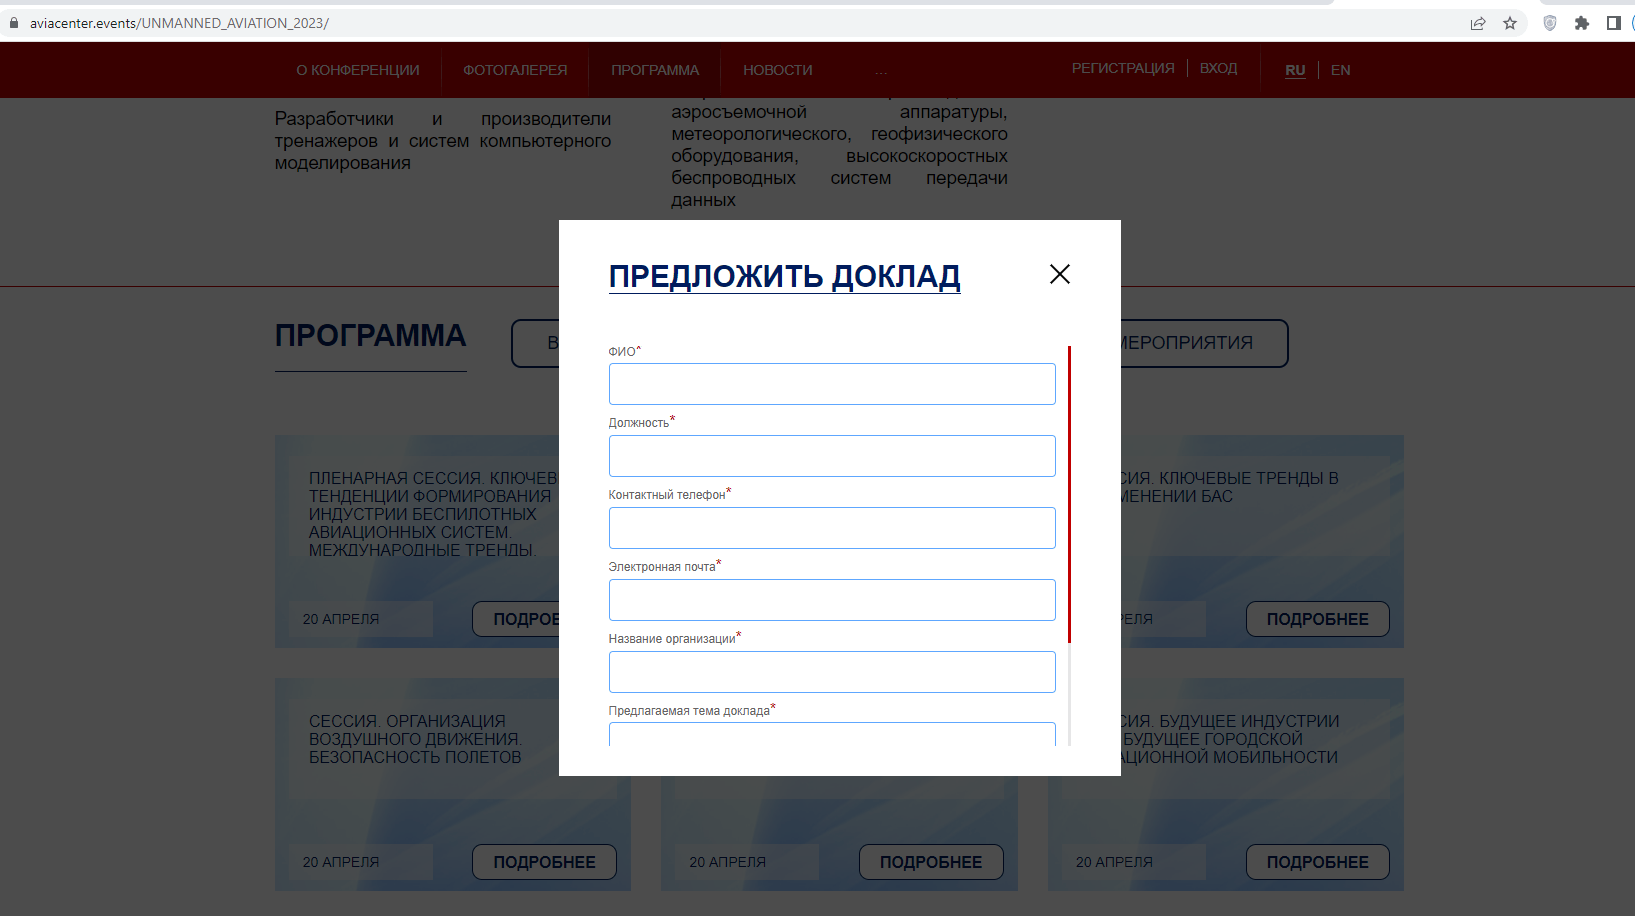The width and height of the screenshot is (1635, 916).
Task: Open the browser extensions puzzle icon
Action: coord(1582,23)
